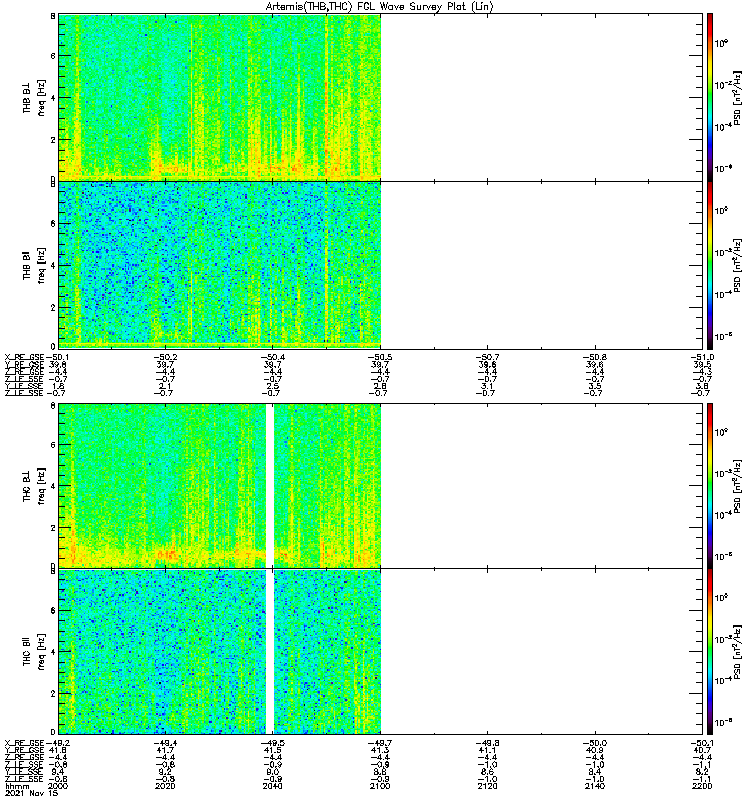Select the color bar beside THC B-parallel panel
The image size is (750, 800).
(710, 652)
